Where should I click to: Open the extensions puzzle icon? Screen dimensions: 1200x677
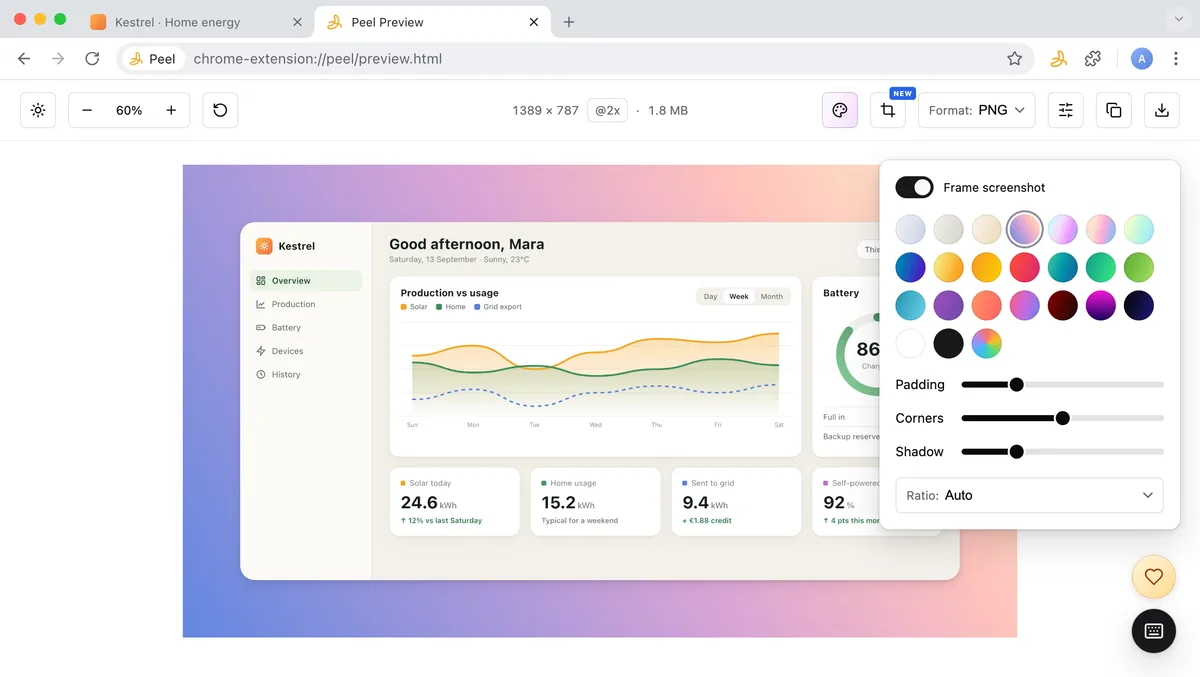[x=1093, y=59]
